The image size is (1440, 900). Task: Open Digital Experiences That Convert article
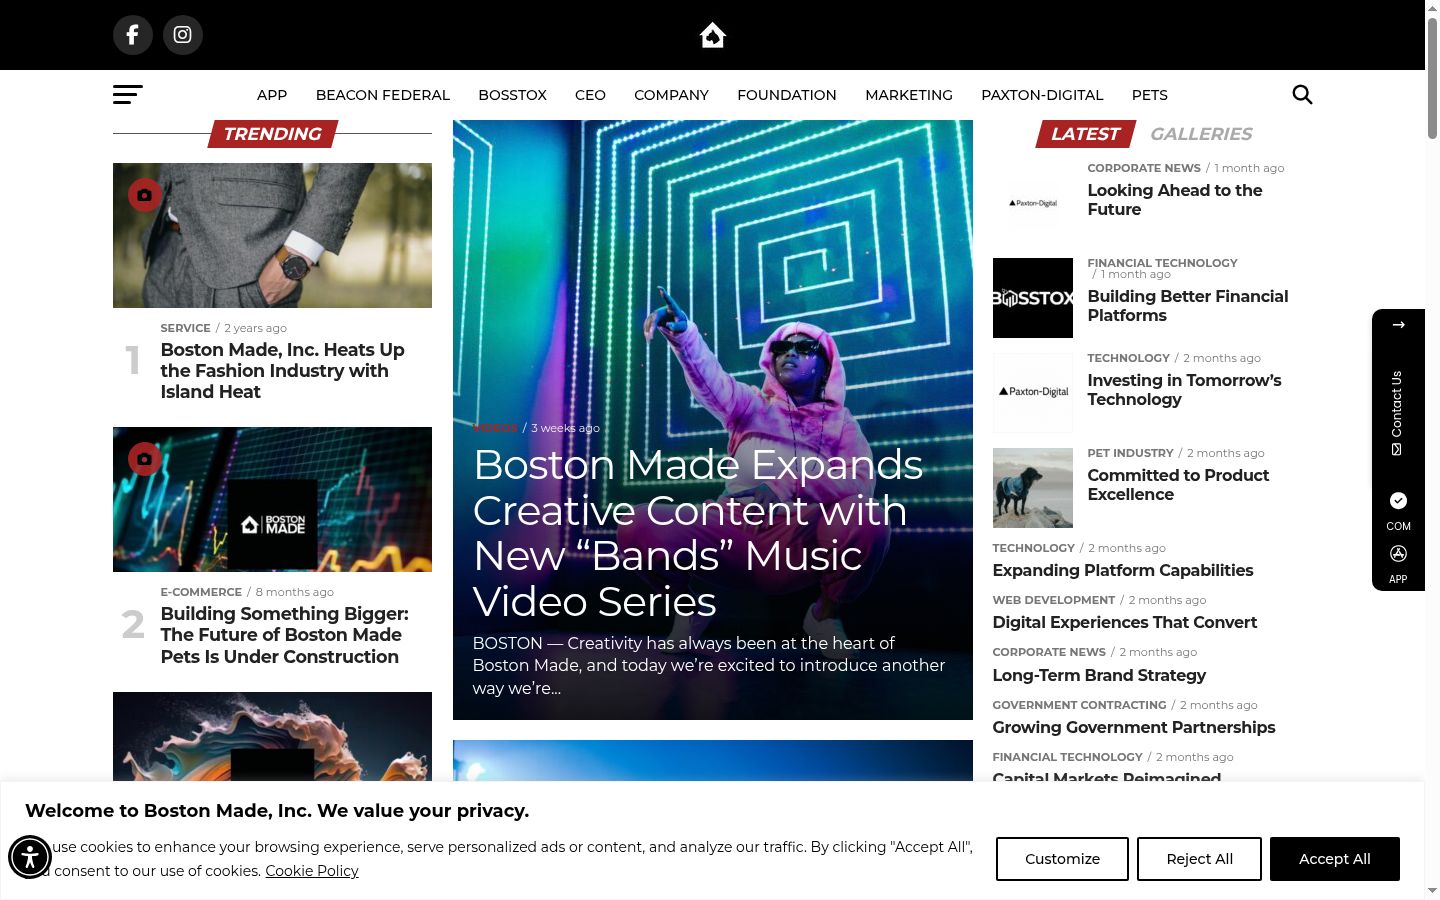1125,623
